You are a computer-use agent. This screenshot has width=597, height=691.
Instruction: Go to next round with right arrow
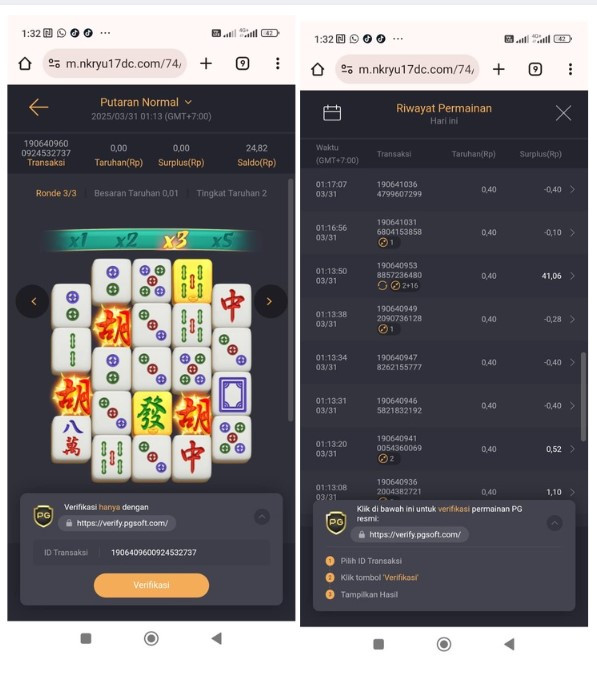[x=270, y=301]
